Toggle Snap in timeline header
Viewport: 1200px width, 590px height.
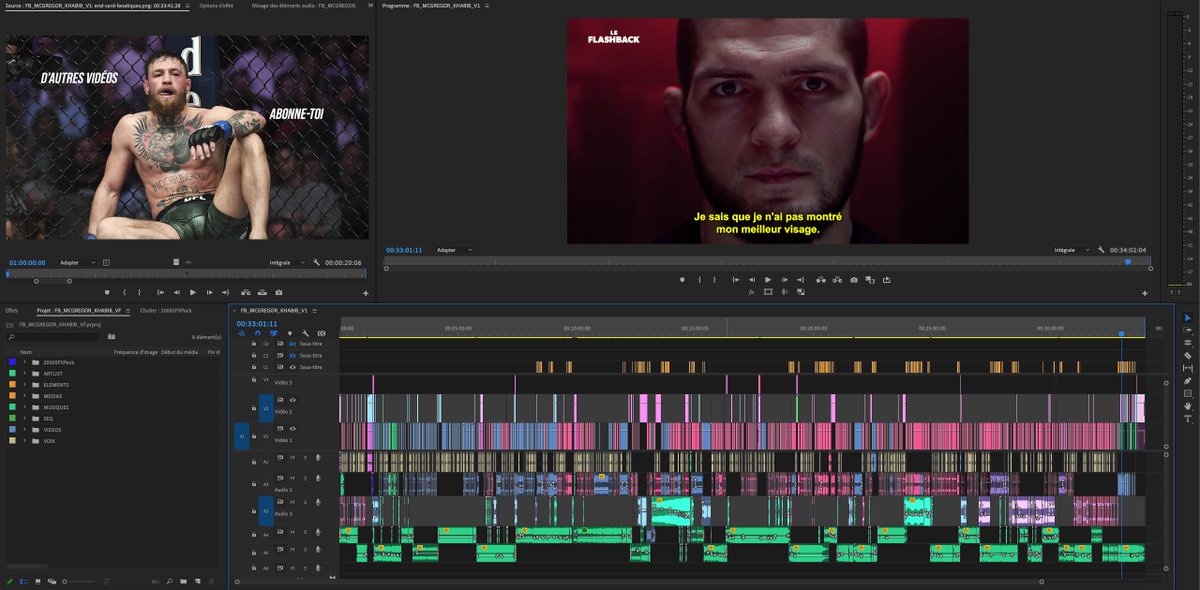click(x=258, y=333)
